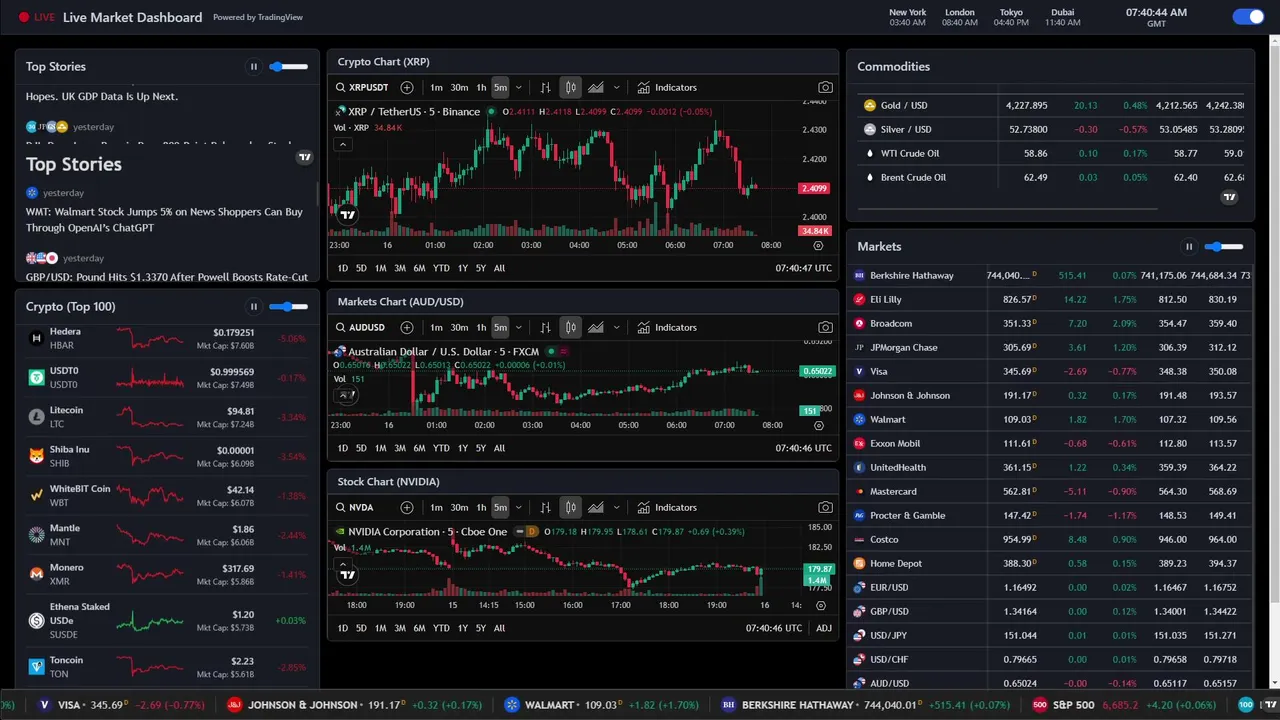Select 1m interval in XRP chart
Viewport: 1280px width, 720px height.
coord(436,87)
